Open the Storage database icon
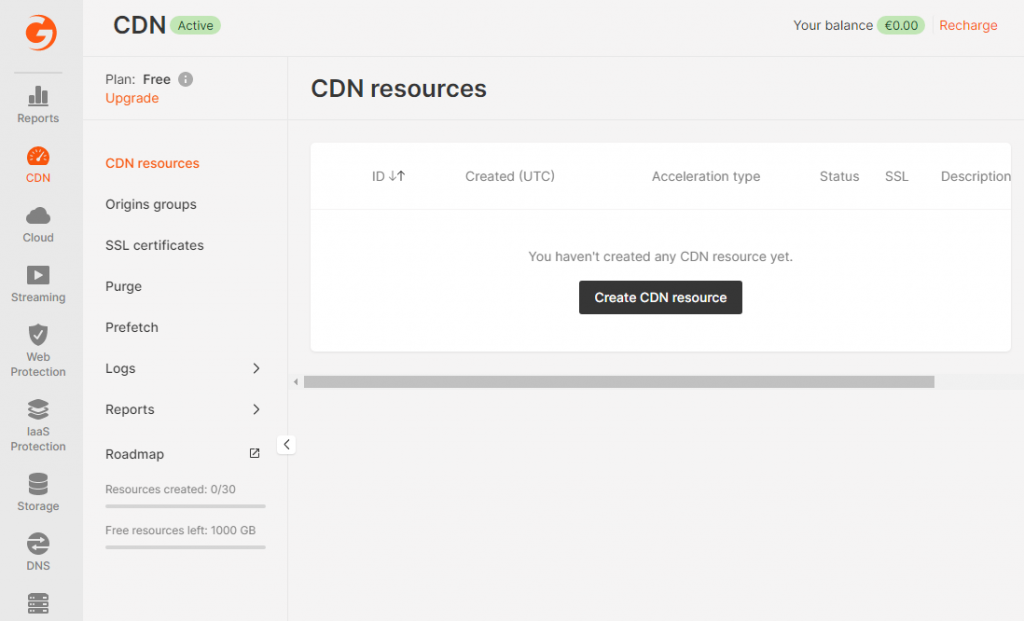Screen dimensions: 1024x621 tap(38, 484)
